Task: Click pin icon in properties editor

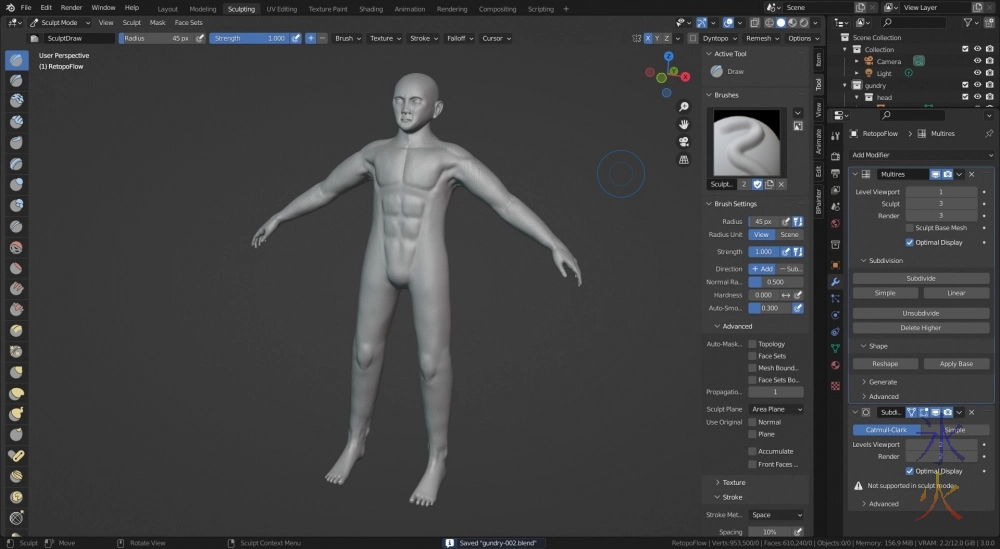Action: (989, 133)
